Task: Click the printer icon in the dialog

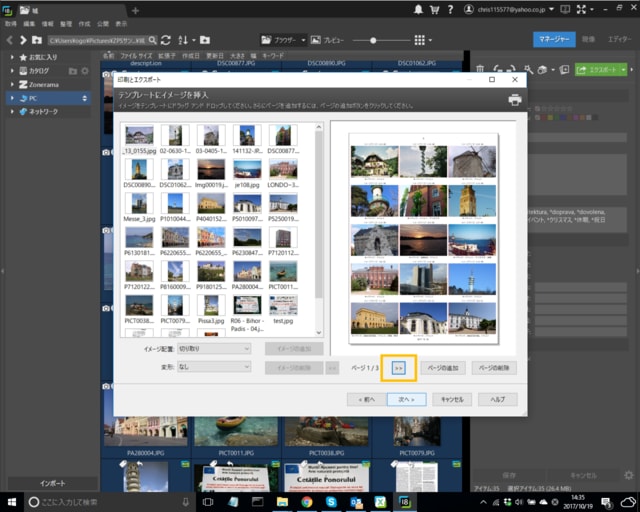Action: 515,100
